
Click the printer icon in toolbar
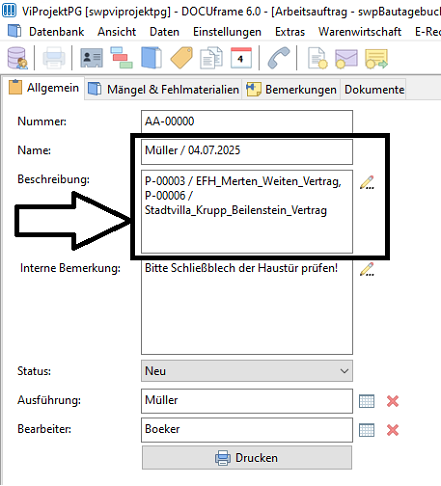pos(54,58)
